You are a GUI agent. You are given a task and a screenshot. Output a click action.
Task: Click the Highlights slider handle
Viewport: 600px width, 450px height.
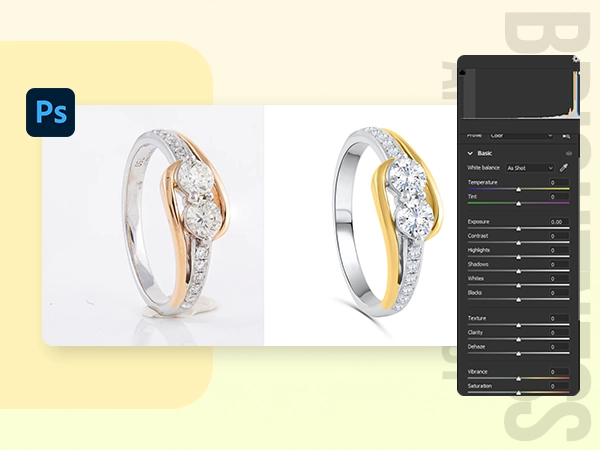coord(518,257)
